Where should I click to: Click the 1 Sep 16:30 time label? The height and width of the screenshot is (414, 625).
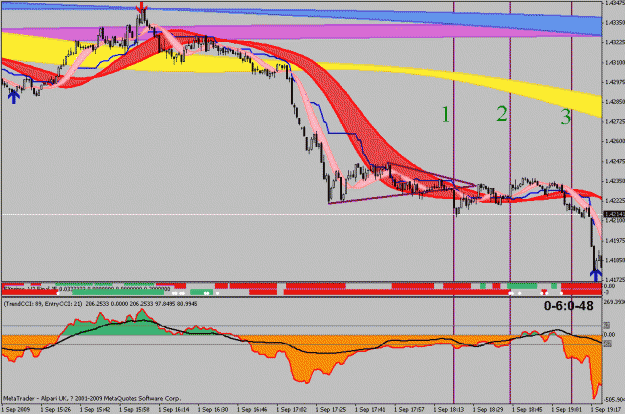coord(213,409)
